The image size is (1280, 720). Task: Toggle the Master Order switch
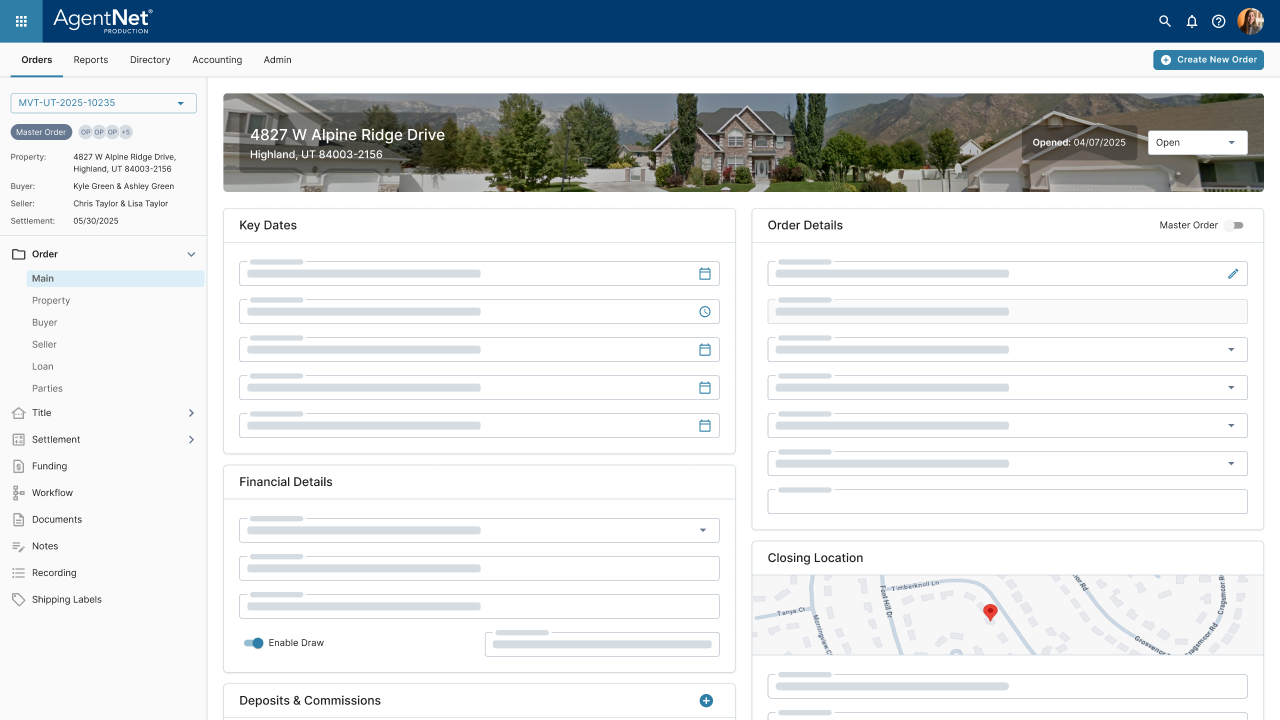click(x=1235, y=226)
